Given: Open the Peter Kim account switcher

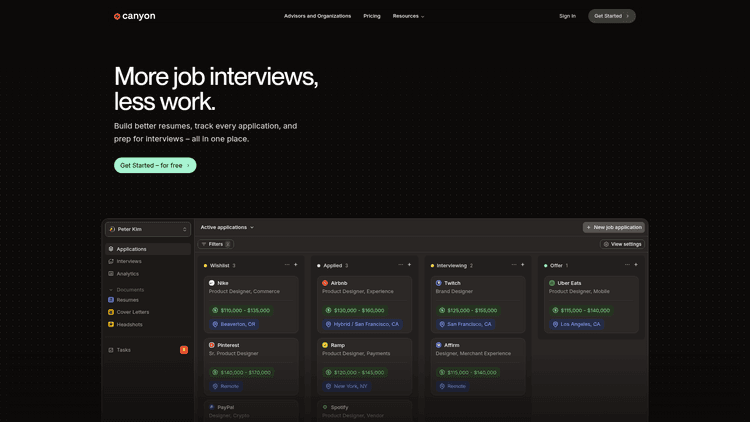Looking at the screenshot, I should coord(148,229).
